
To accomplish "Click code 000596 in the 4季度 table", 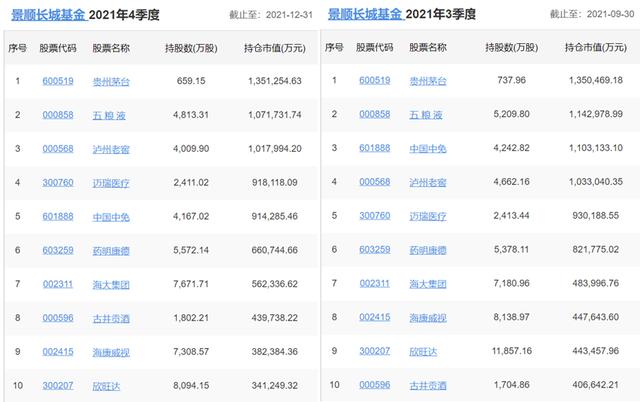I will click(x=58, y=318).
